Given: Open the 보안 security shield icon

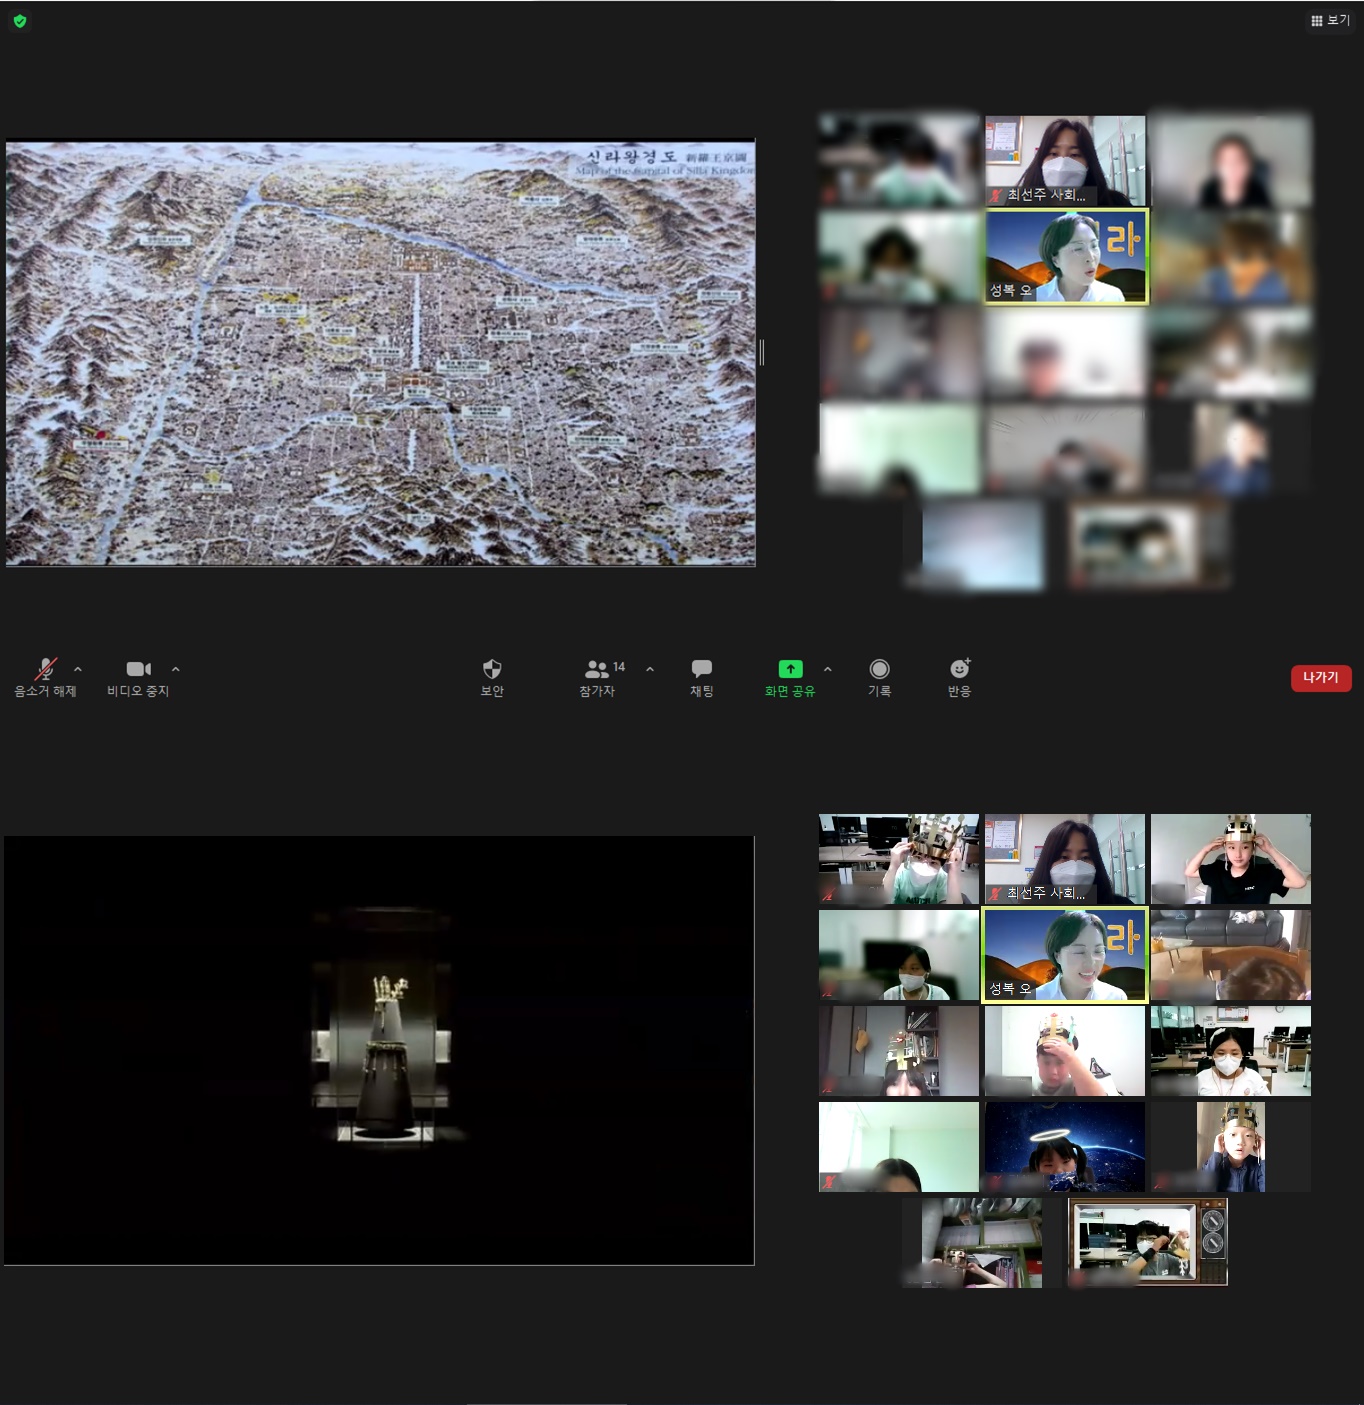Looking at the screenshot, I should (x=492, y=670).
